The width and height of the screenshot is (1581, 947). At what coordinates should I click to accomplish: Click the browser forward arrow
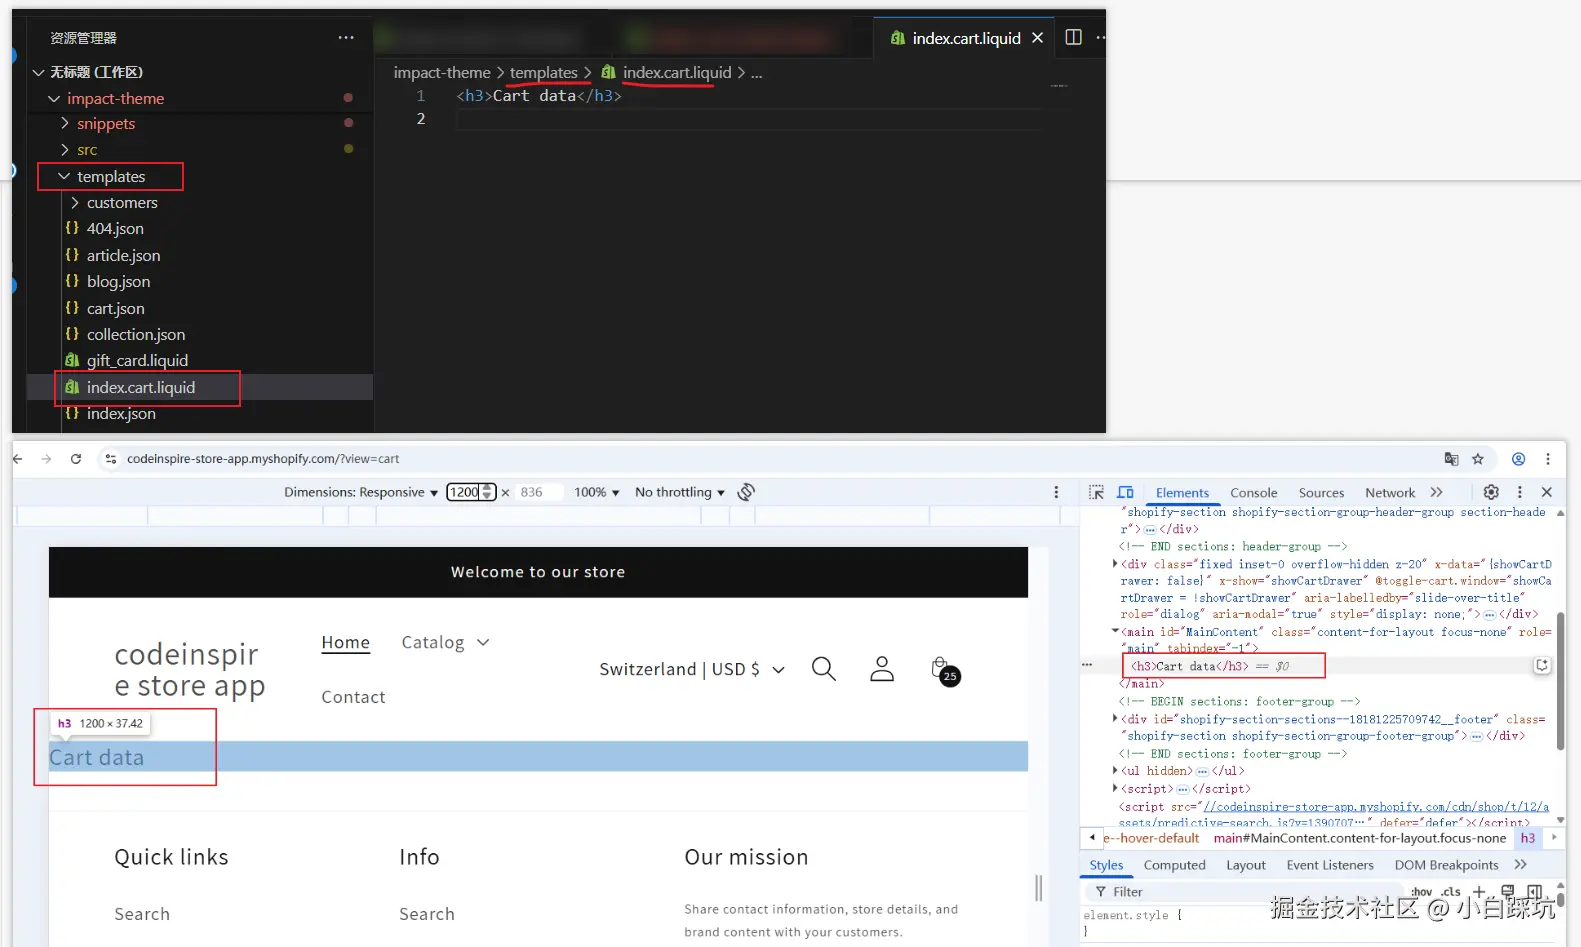(x=46, y=459)
